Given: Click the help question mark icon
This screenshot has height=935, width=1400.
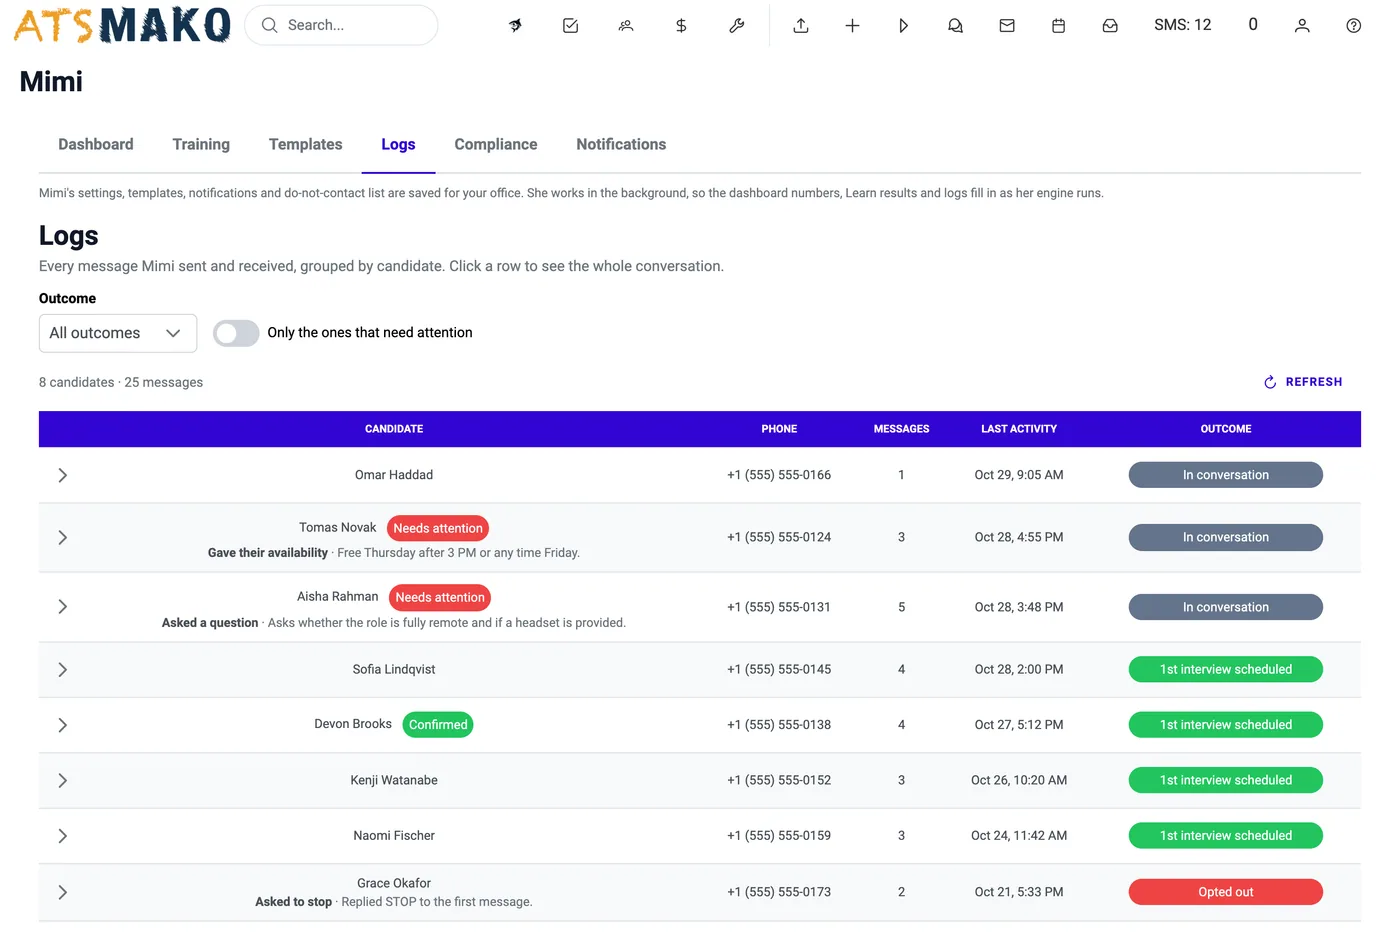Looking at the screenshot, I should (1354, 26).
